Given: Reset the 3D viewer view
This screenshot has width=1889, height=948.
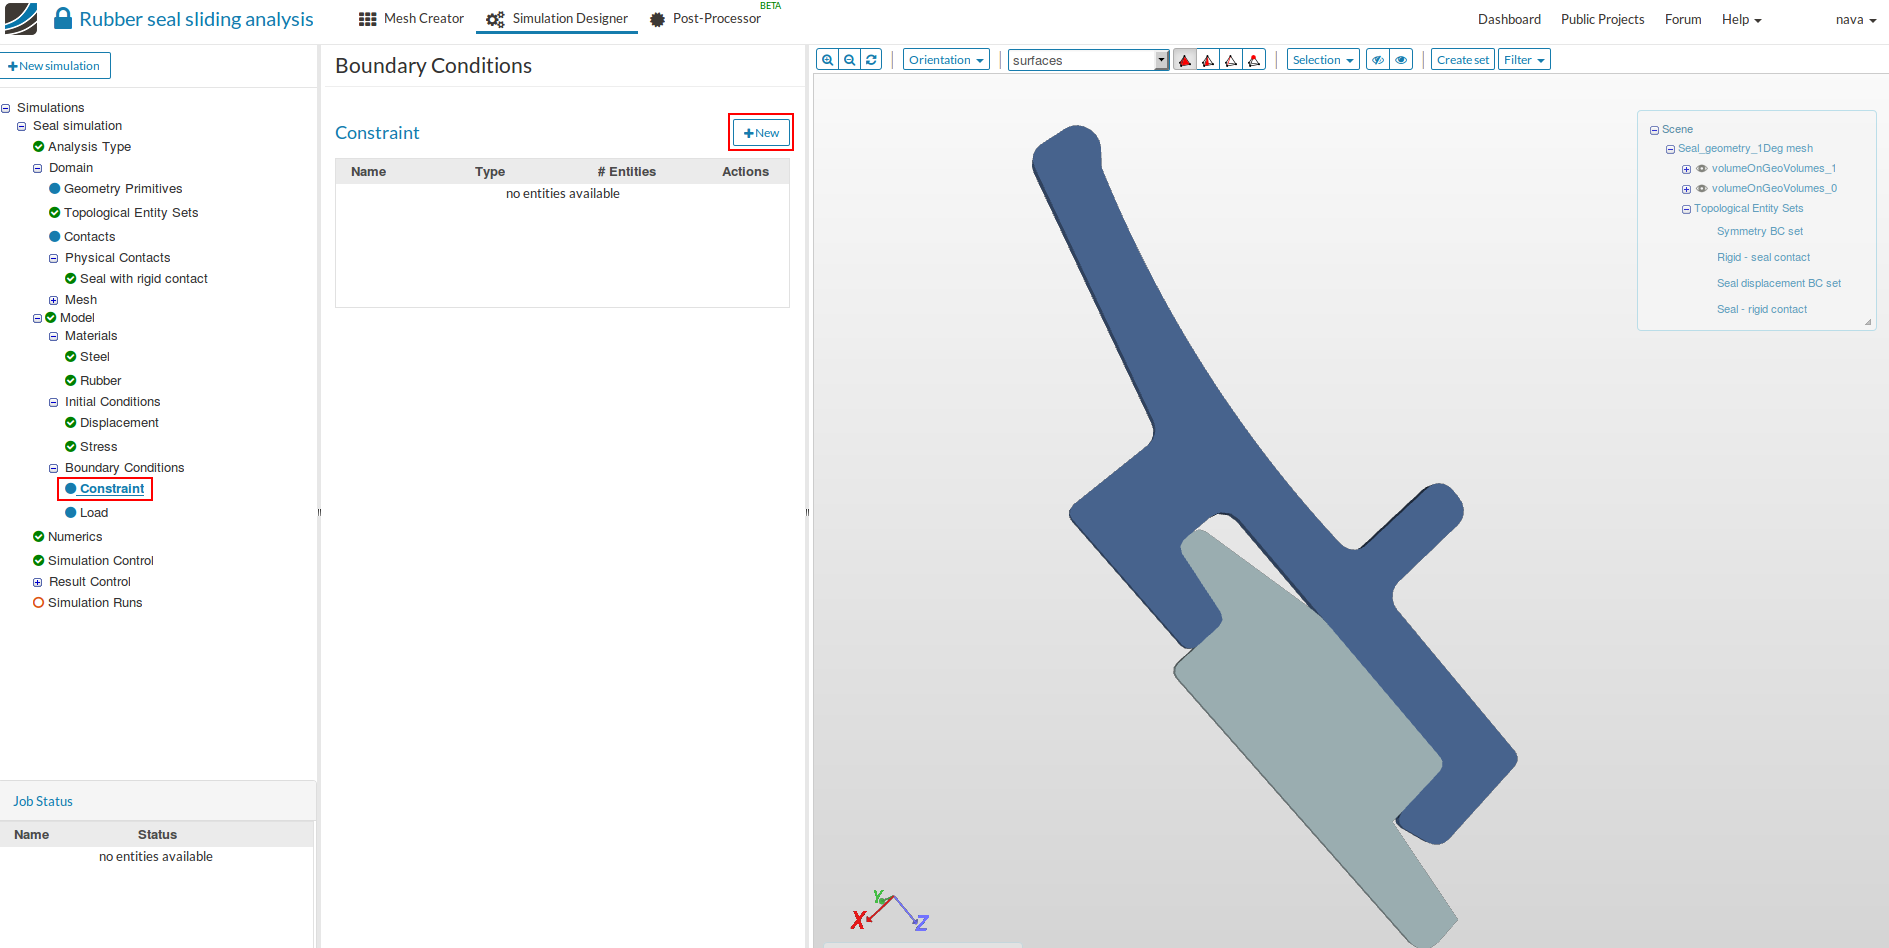Looking at the screenshot, I should click(x=871, y=60).
